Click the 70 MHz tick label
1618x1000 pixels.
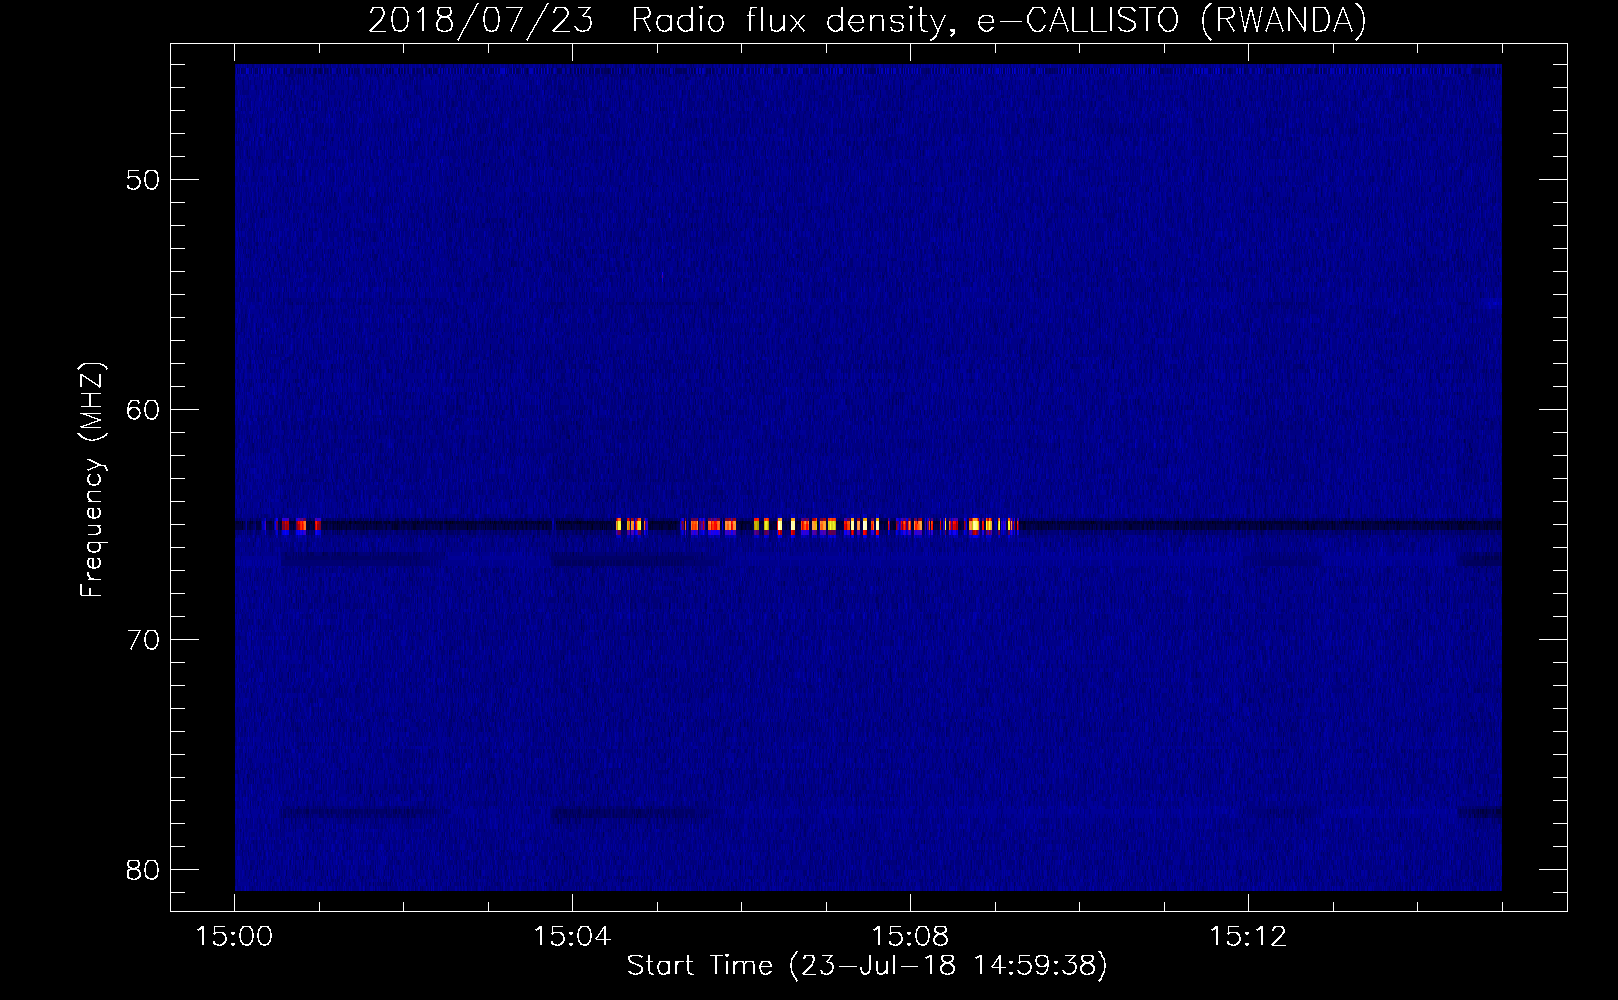143,640
